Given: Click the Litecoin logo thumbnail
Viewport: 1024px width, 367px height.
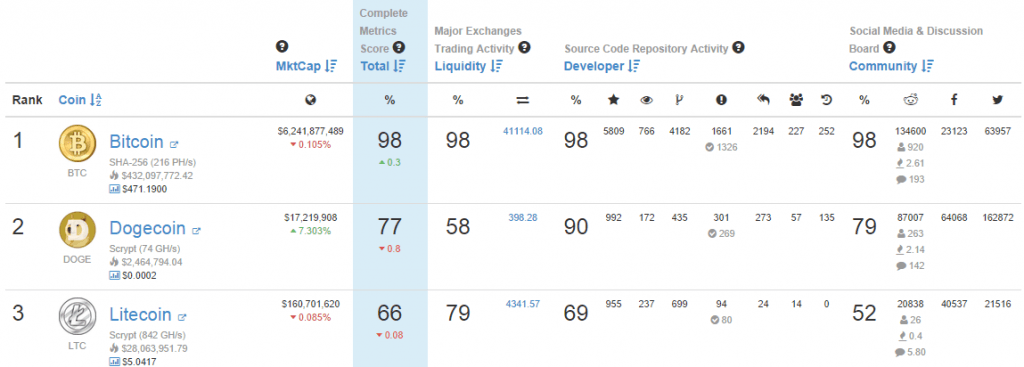Looking at the screenshot, I should click(x=77, y=317).
